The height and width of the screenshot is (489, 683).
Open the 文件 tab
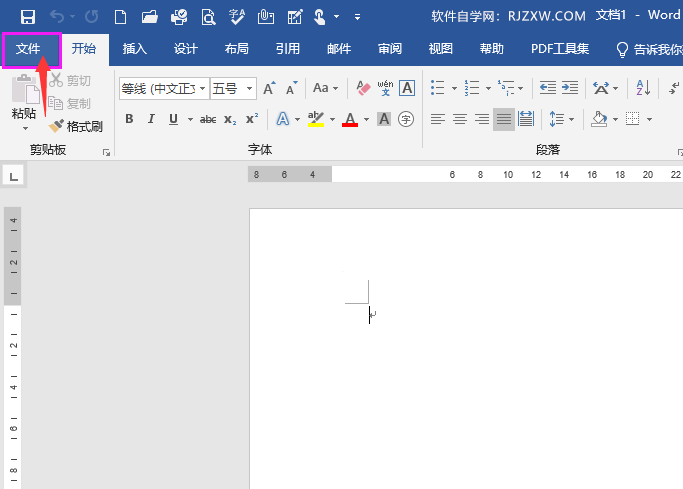28,49
